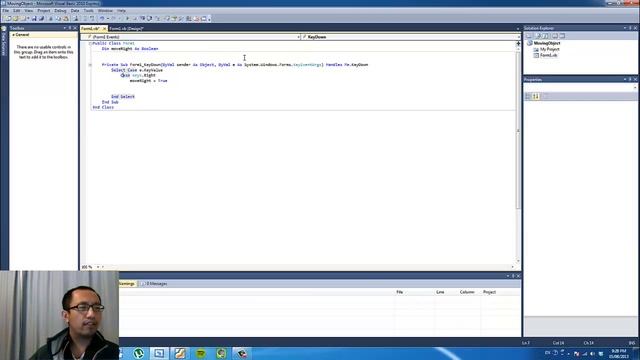
Task: Close the Solution Explorer panel
Action: (636, 28)
